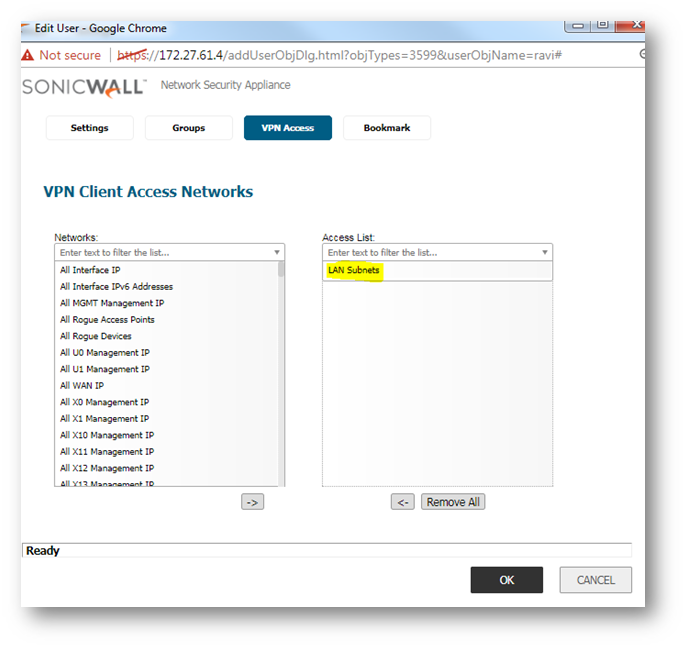Screen dimensions: 687x649
Task: Click the CANCEL button
Action: [595, 580]
